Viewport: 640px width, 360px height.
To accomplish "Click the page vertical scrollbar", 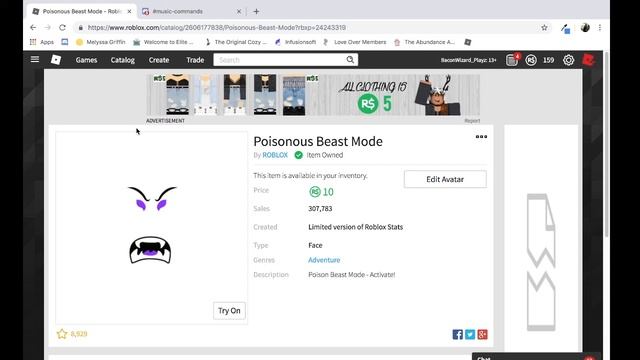I will tap(607, 145).
